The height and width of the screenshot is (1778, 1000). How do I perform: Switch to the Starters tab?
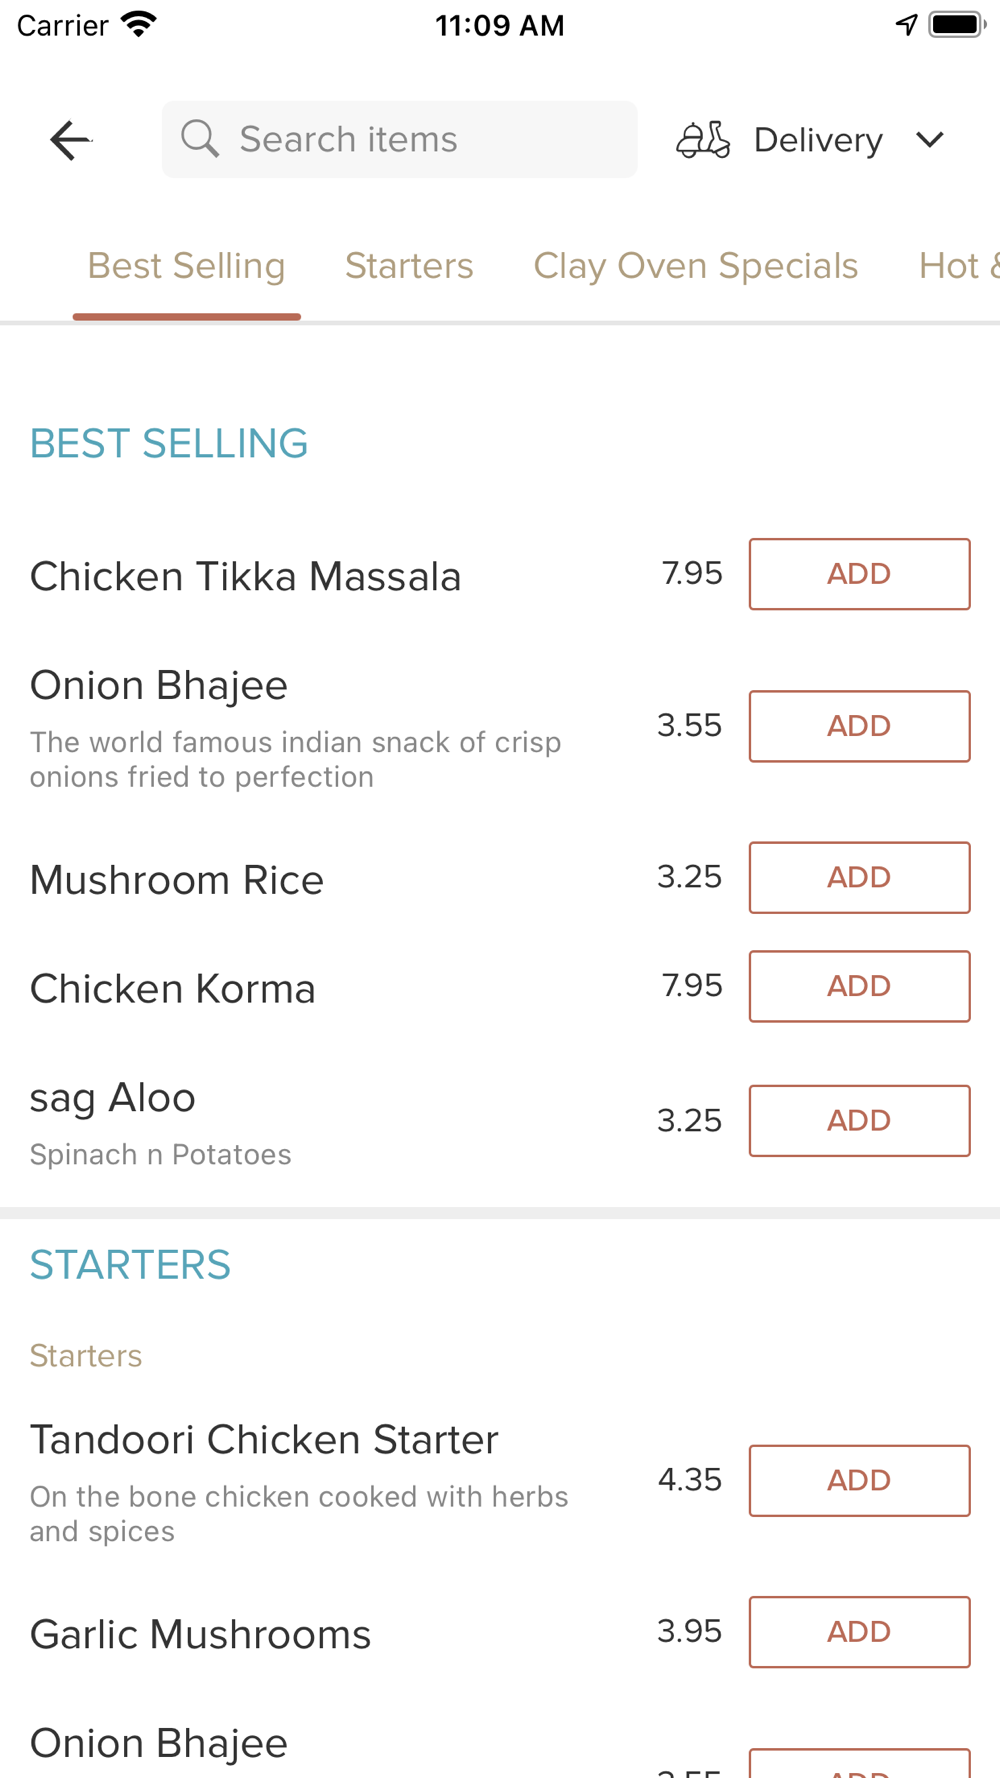(409, 266)
